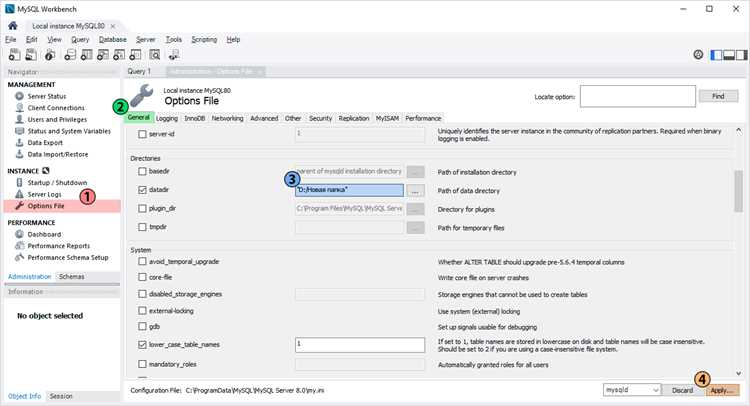Viewport: 750px width, 406px height.
Task: Open Data Import/Restore
Action: coord(57,154)
